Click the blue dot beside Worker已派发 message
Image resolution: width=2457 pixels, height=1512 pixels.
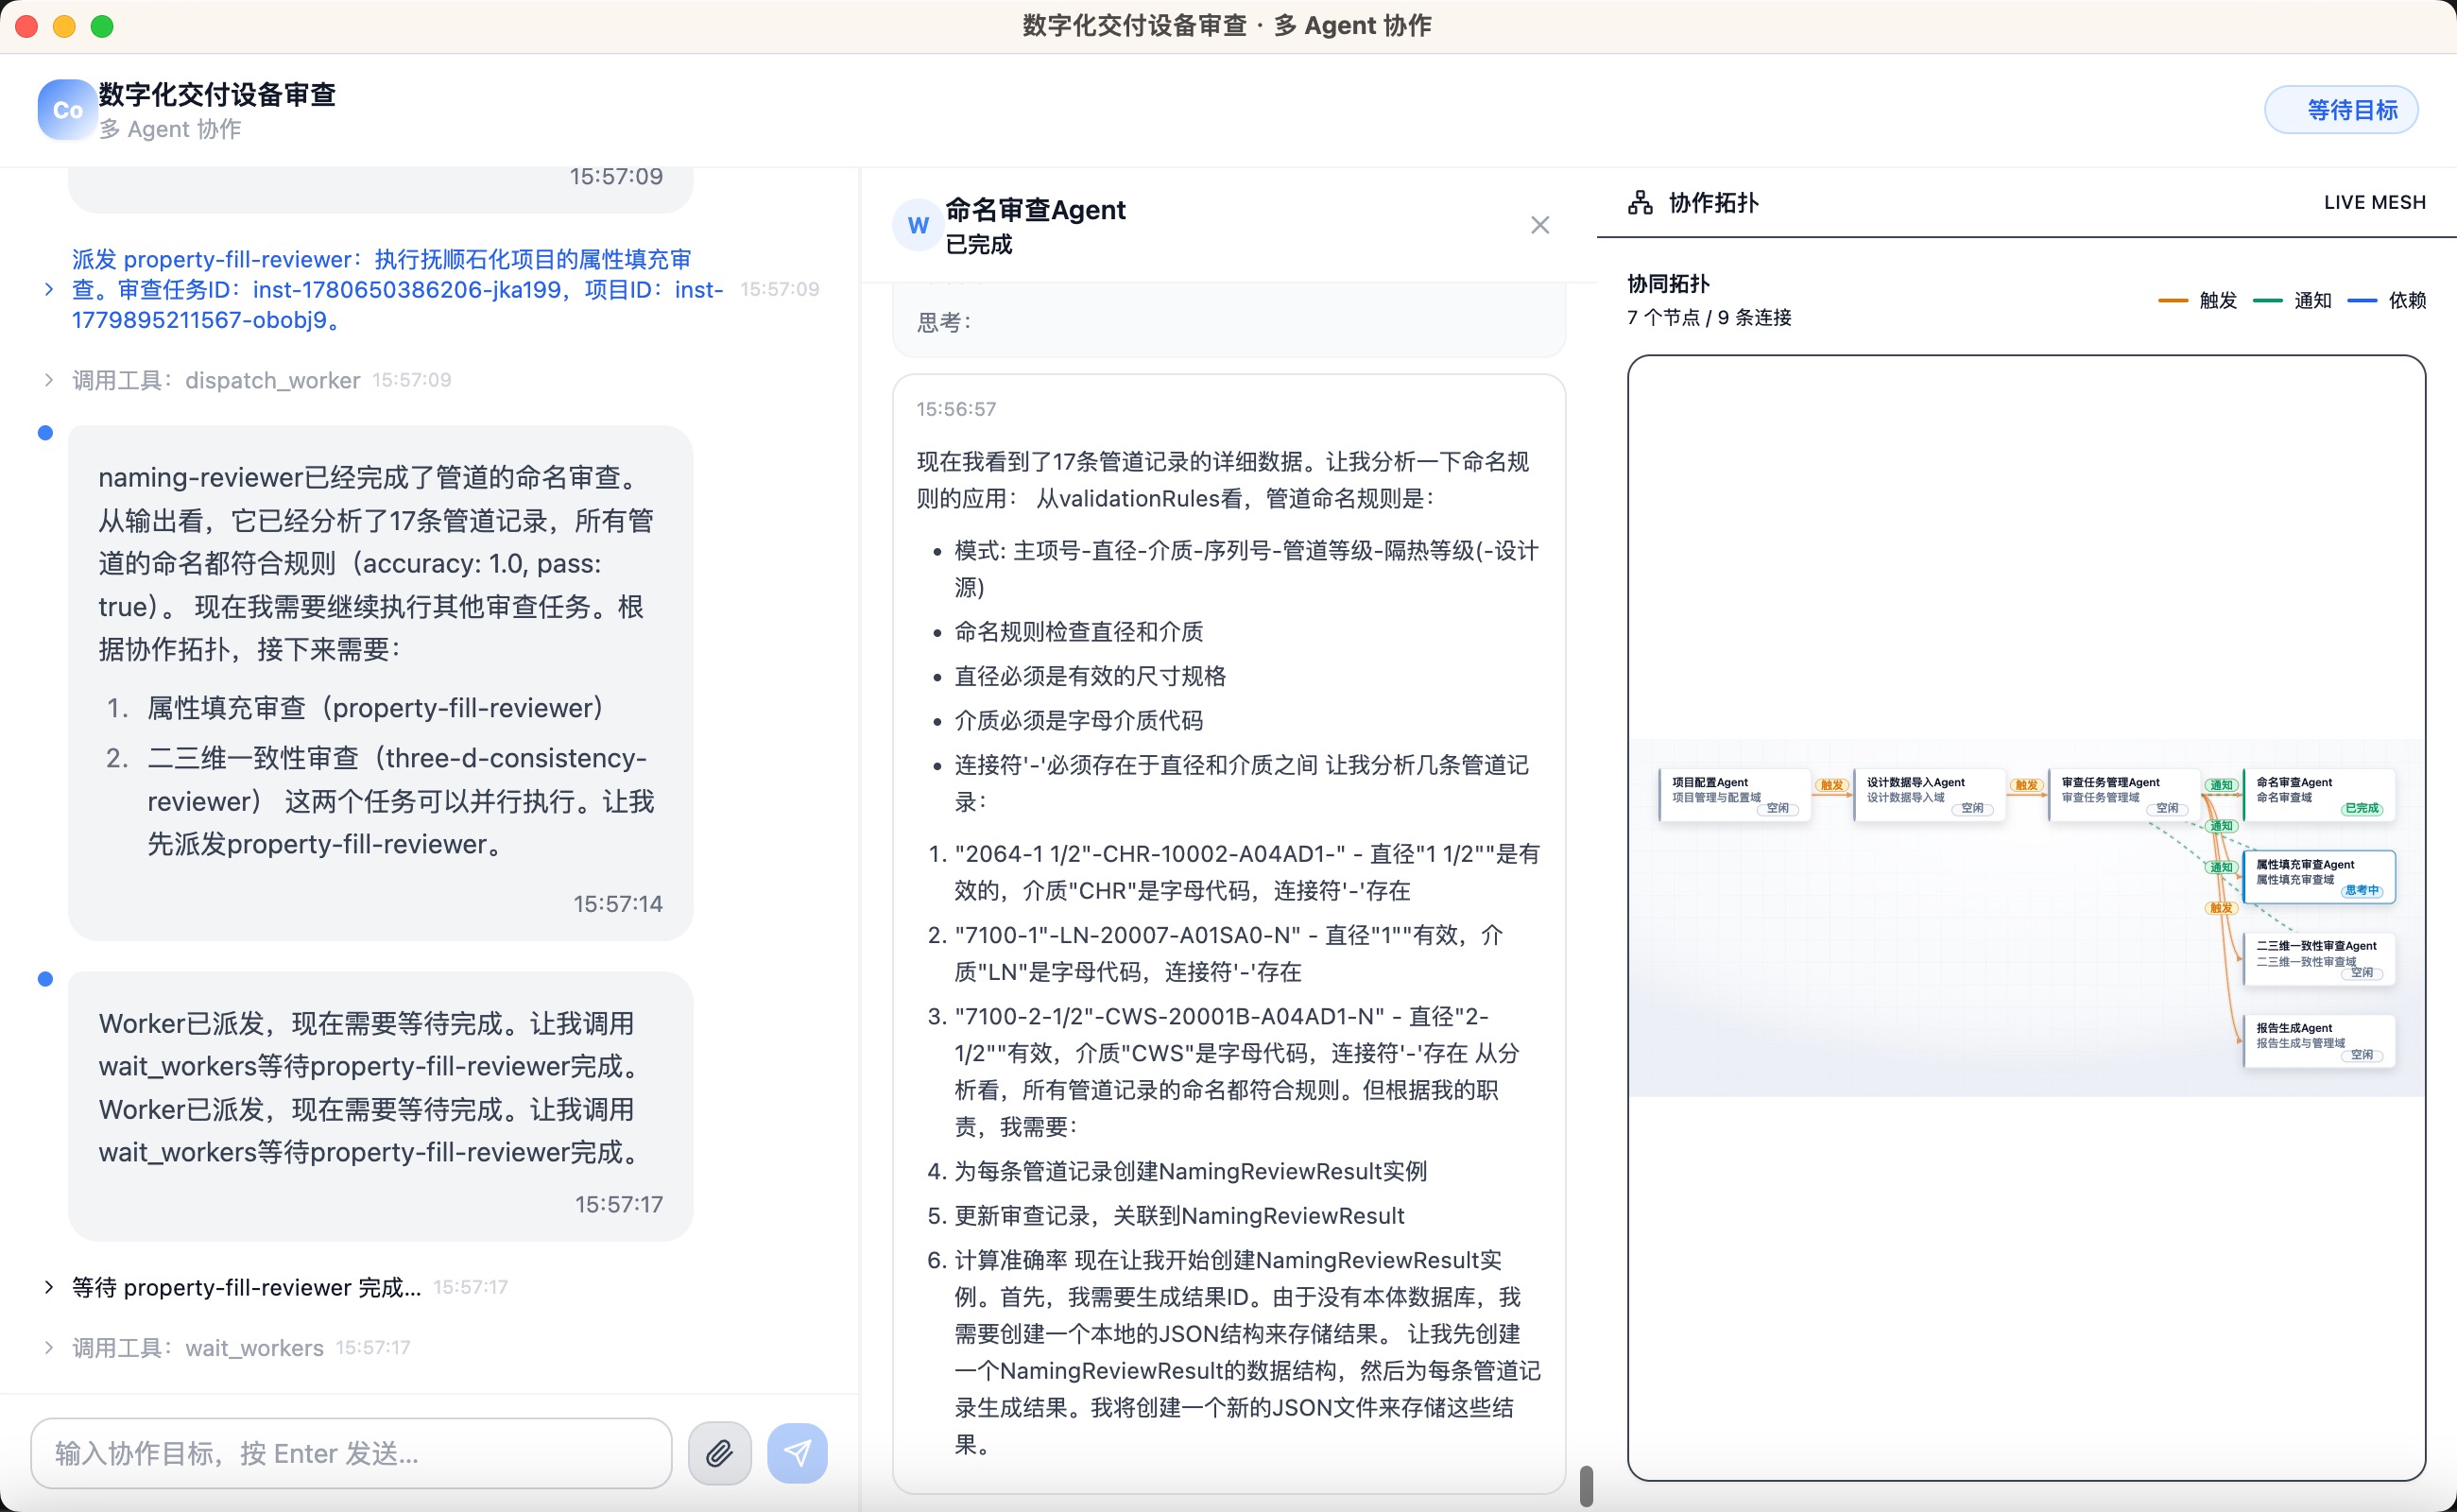[x=45, y=979]
